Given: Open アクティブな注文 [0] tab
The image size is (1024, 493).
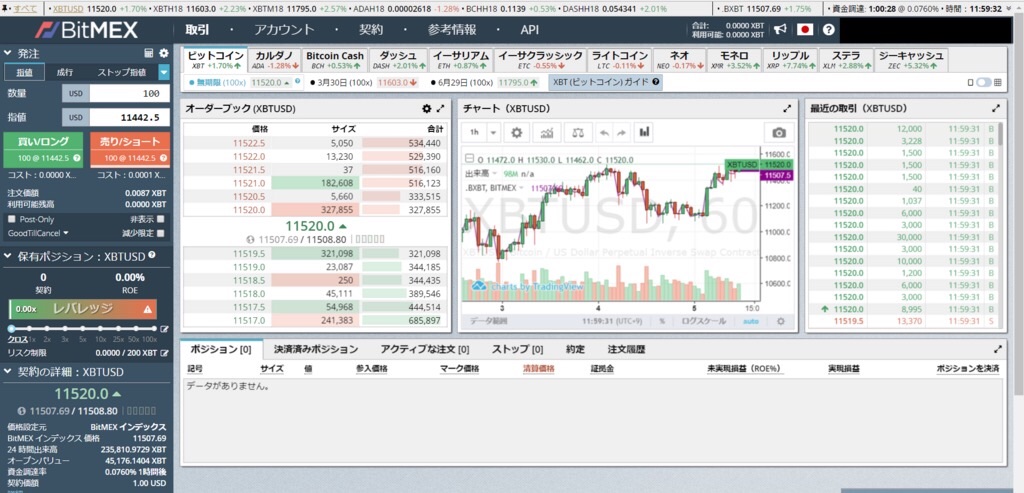Looking at the screenshot, I should click(424, 349).
